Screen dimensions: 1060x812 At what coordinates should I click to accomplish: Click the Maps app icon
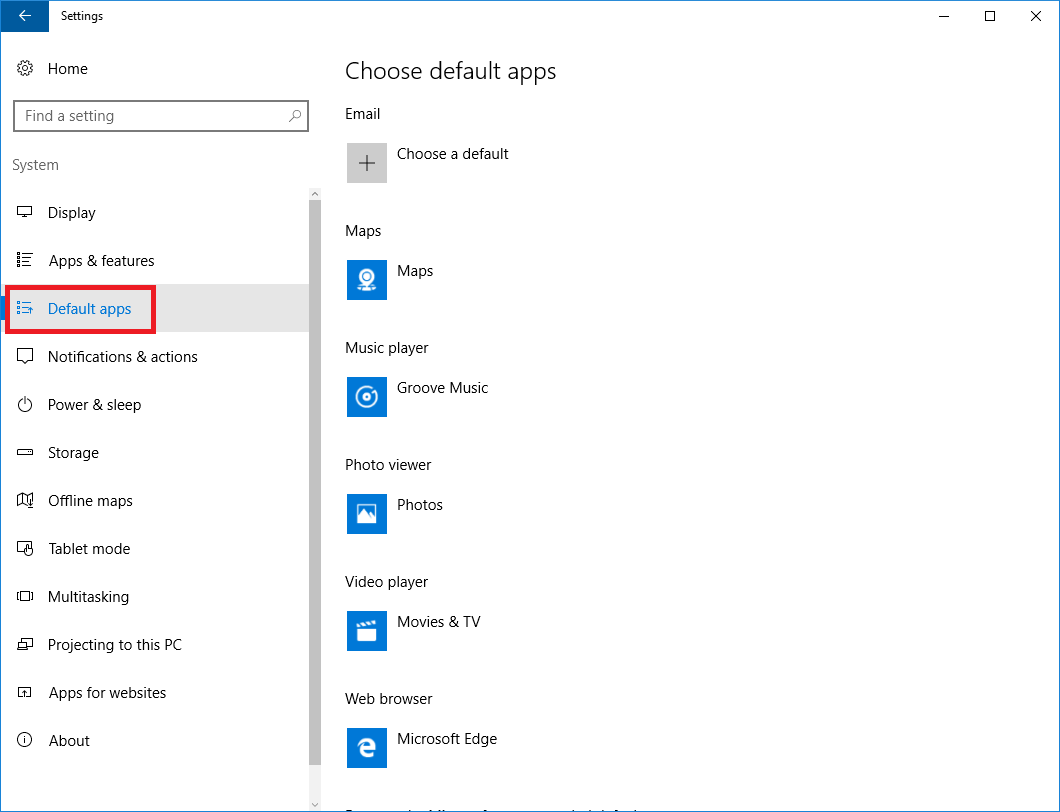(x=367, y=280)
